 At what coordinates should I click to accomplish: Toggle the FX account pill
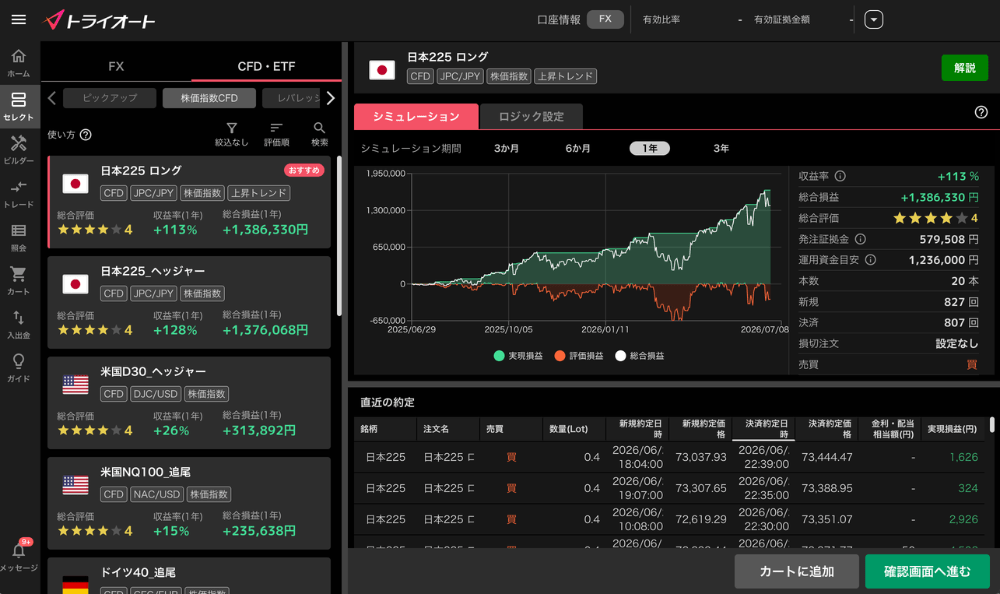(x=605, y=19)
